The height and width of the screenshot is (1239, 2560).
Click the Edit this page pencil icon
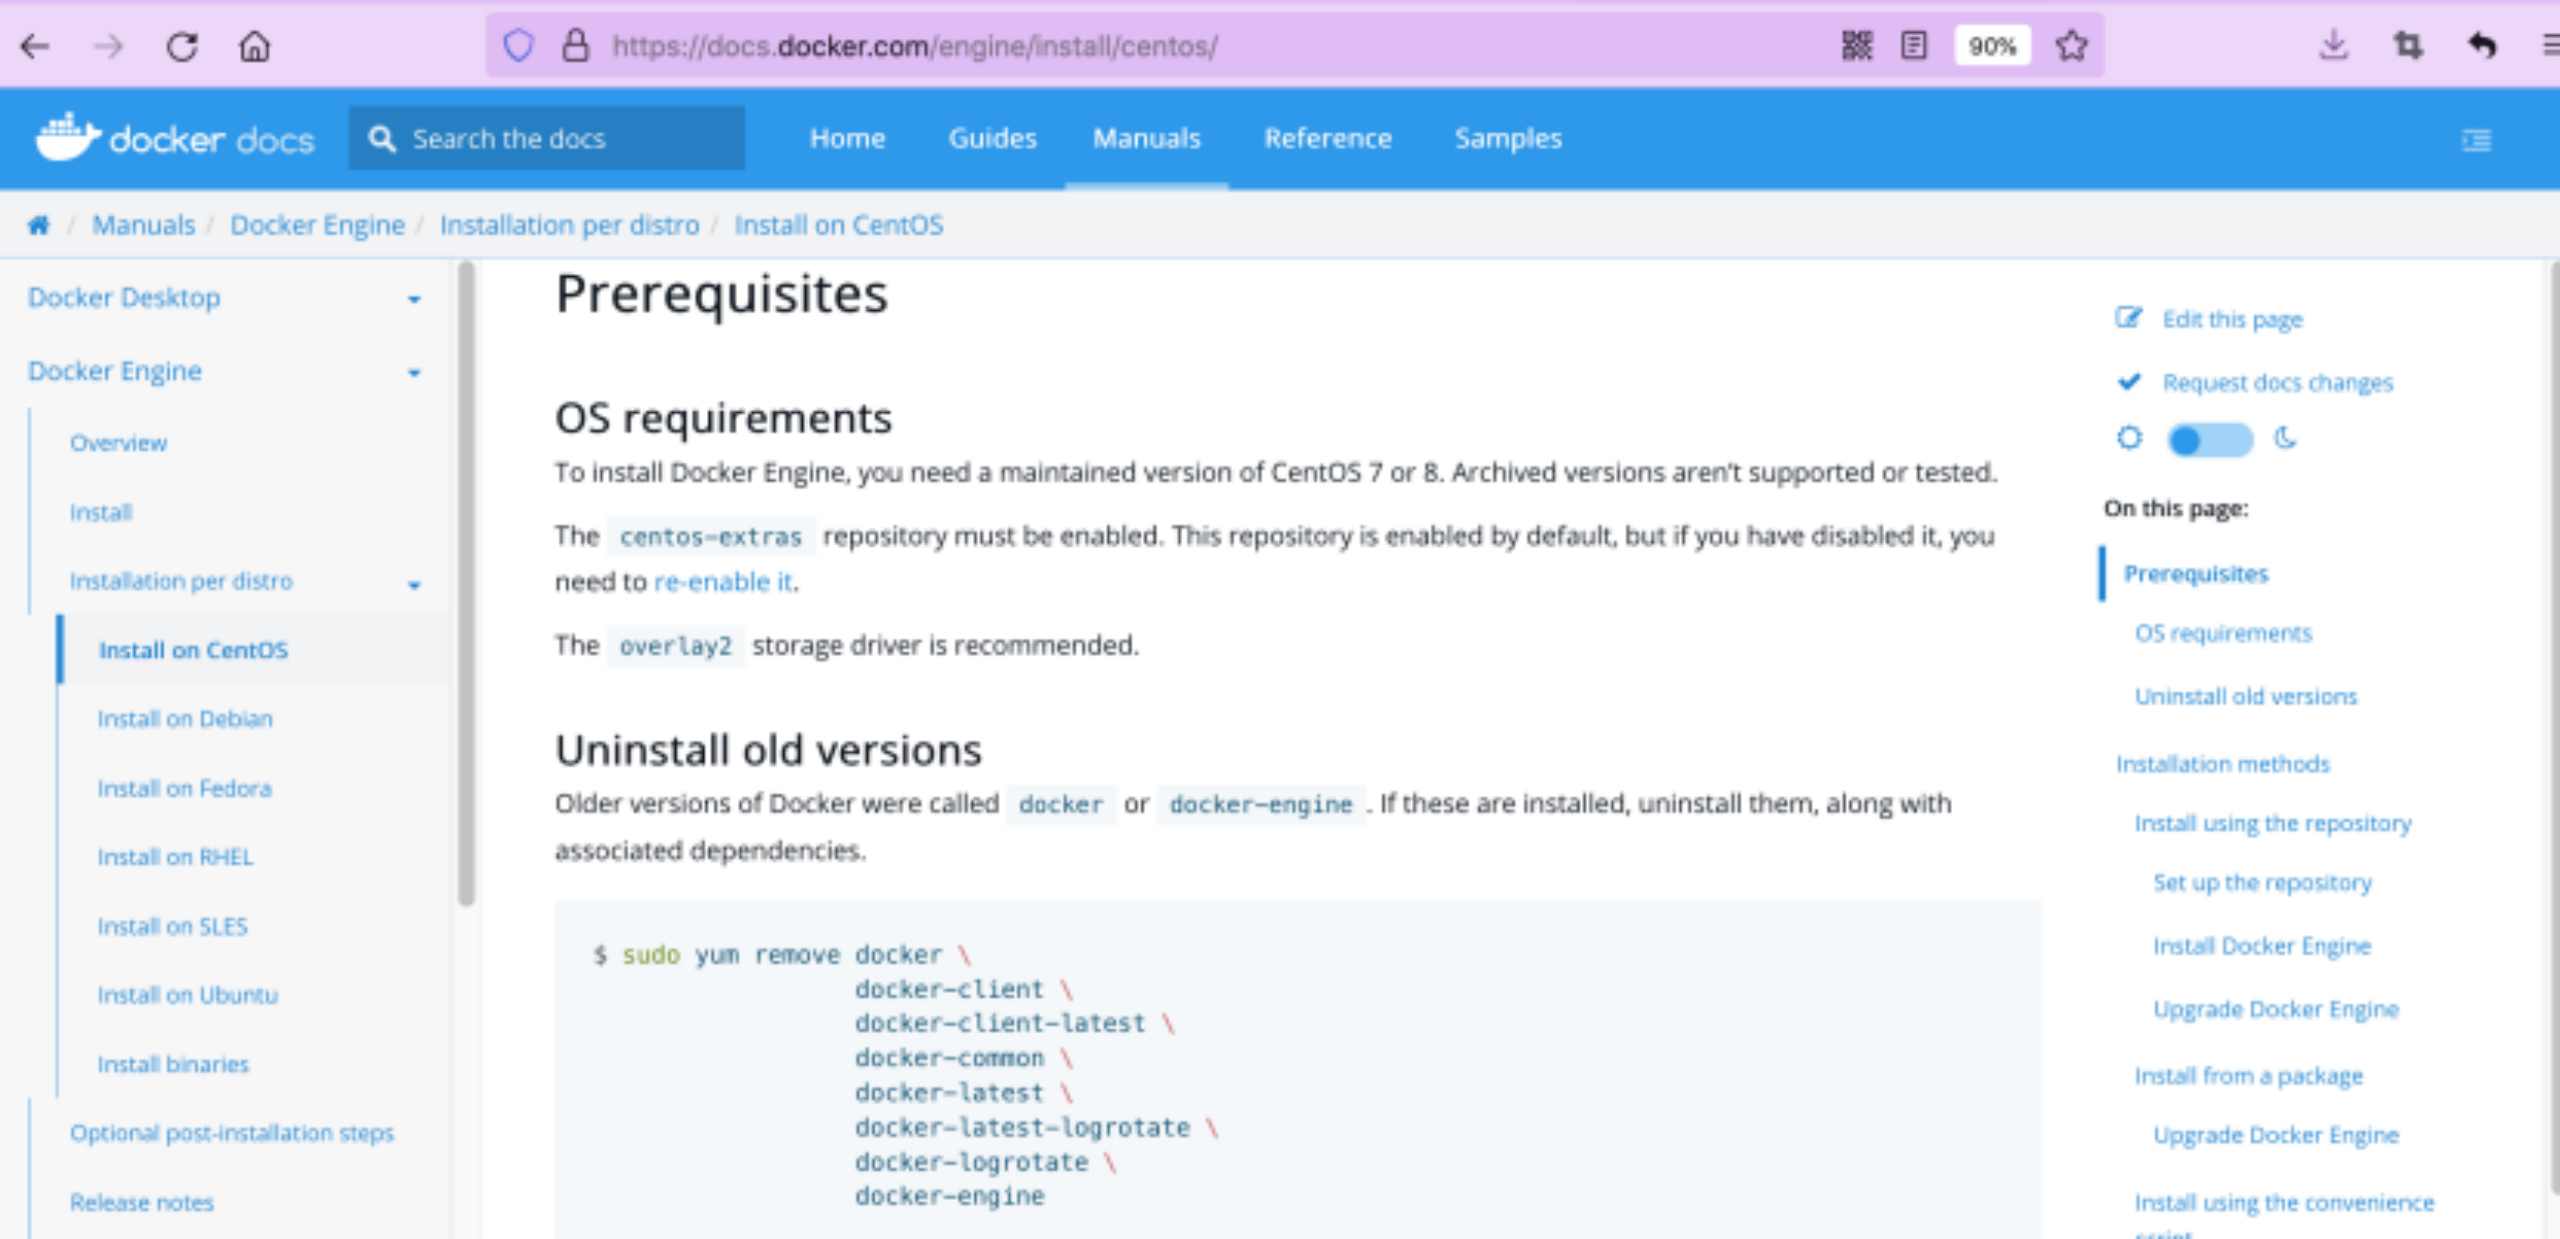2128,318
